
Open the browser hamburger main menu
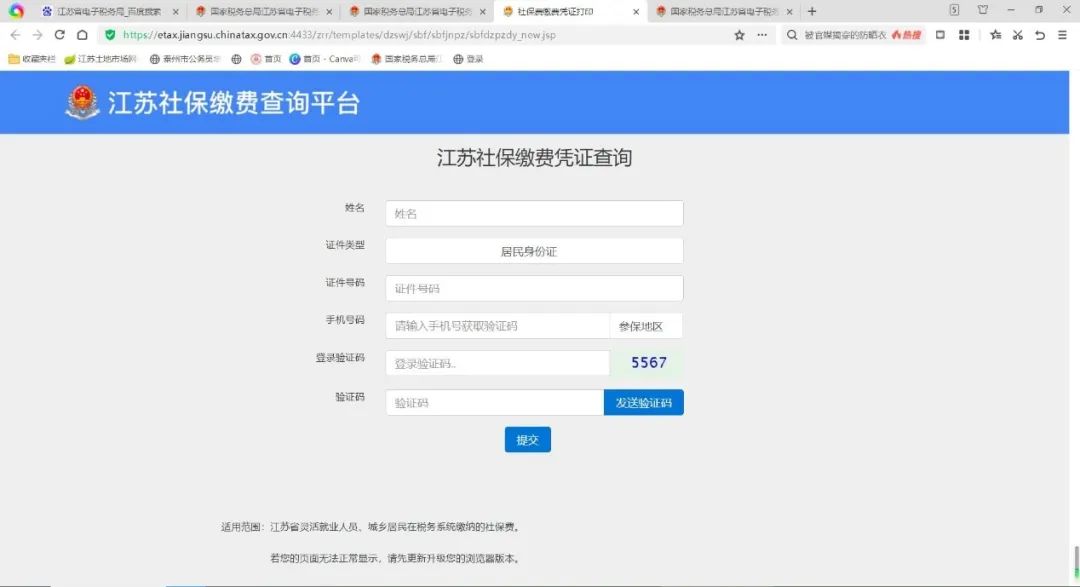pyautogui.click(x=1062, y=34)
